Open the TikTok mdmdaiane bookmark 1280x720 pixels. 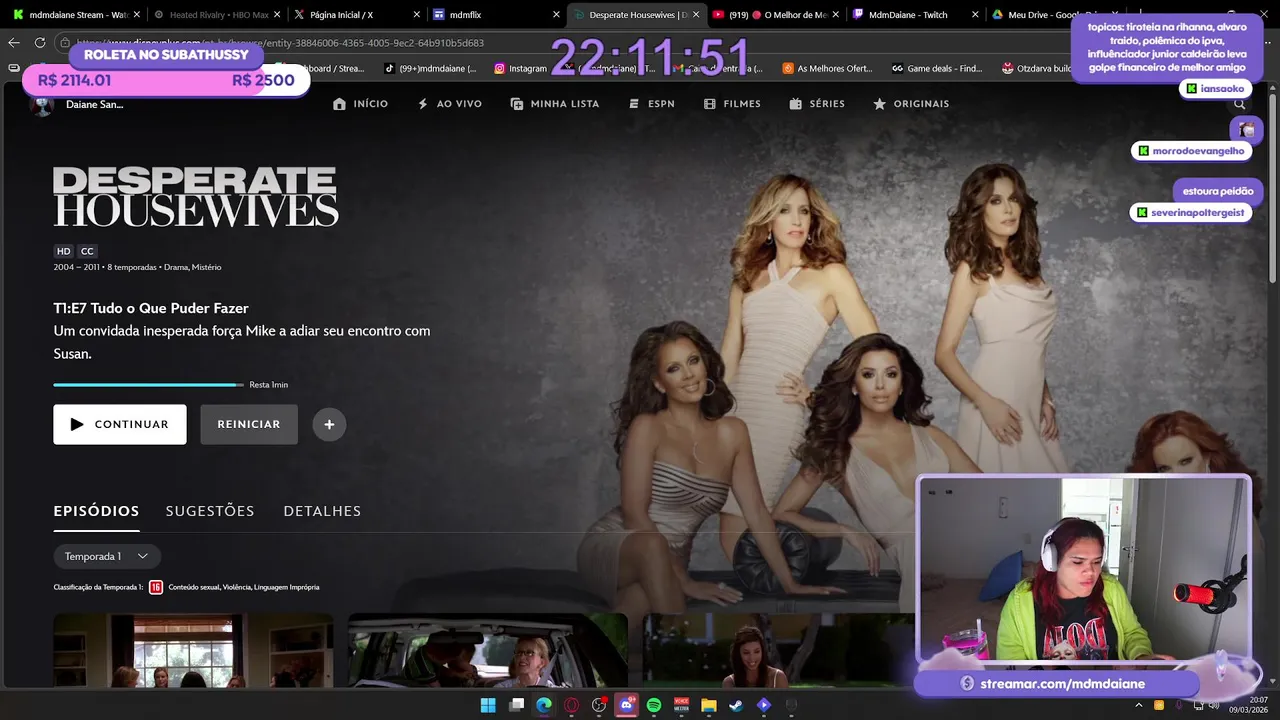tap(430, 68)
